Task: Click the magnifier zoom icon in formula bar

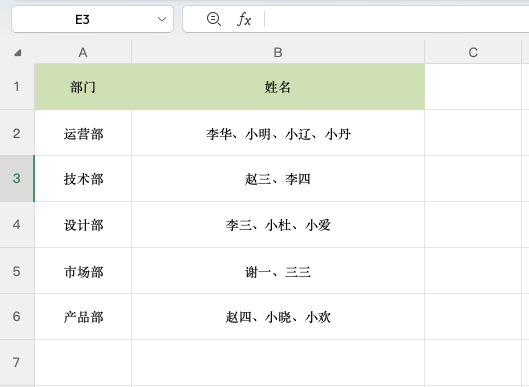Action: coord(214,19)
